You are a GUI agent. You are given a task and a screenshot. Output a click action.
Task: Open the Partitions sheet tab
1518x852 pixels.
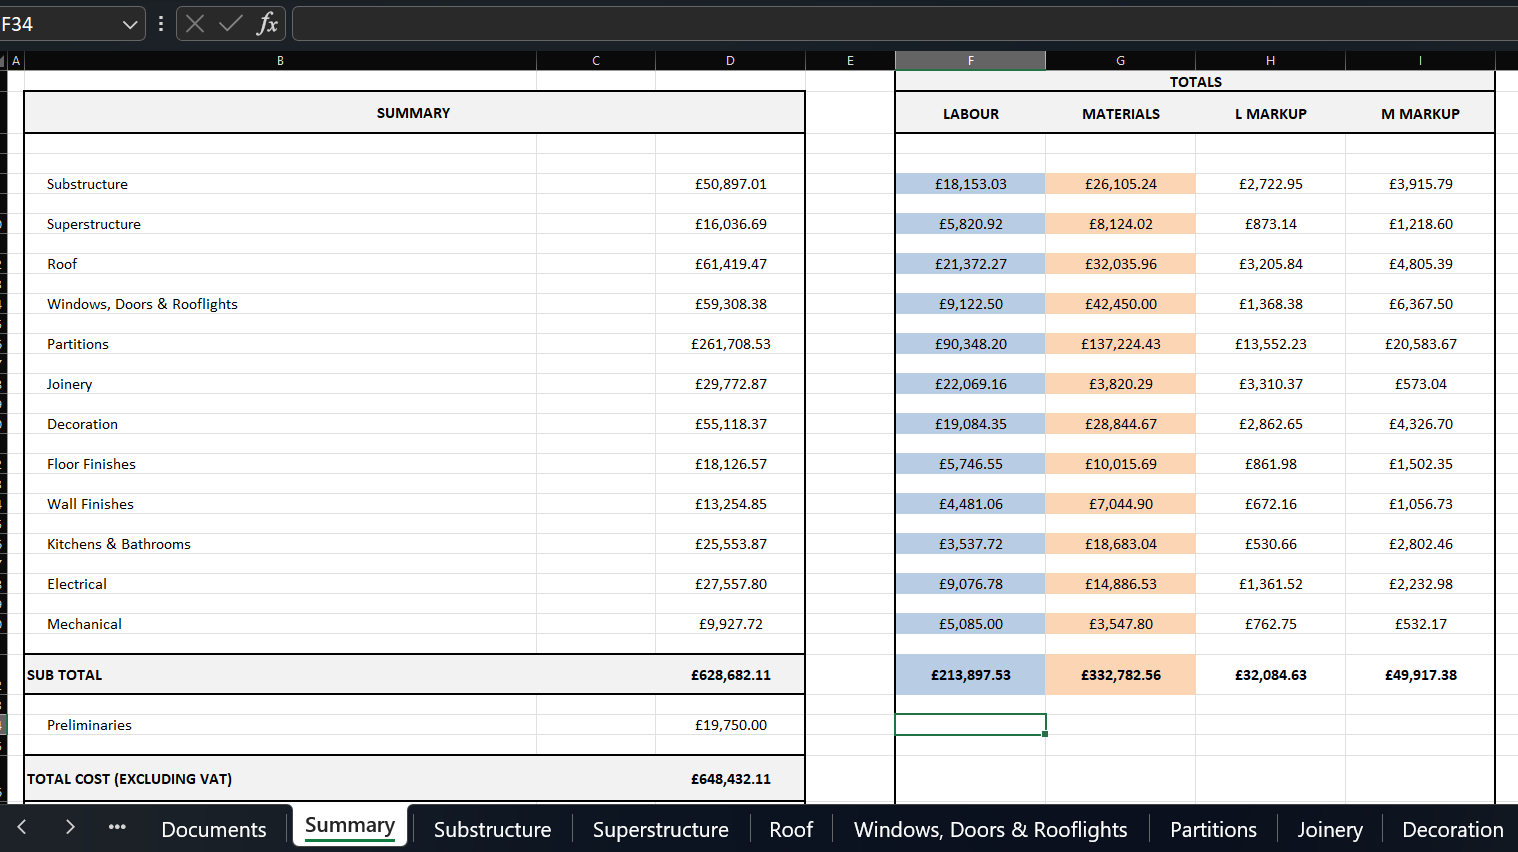pyautogui.click(x=1213, y=829)
